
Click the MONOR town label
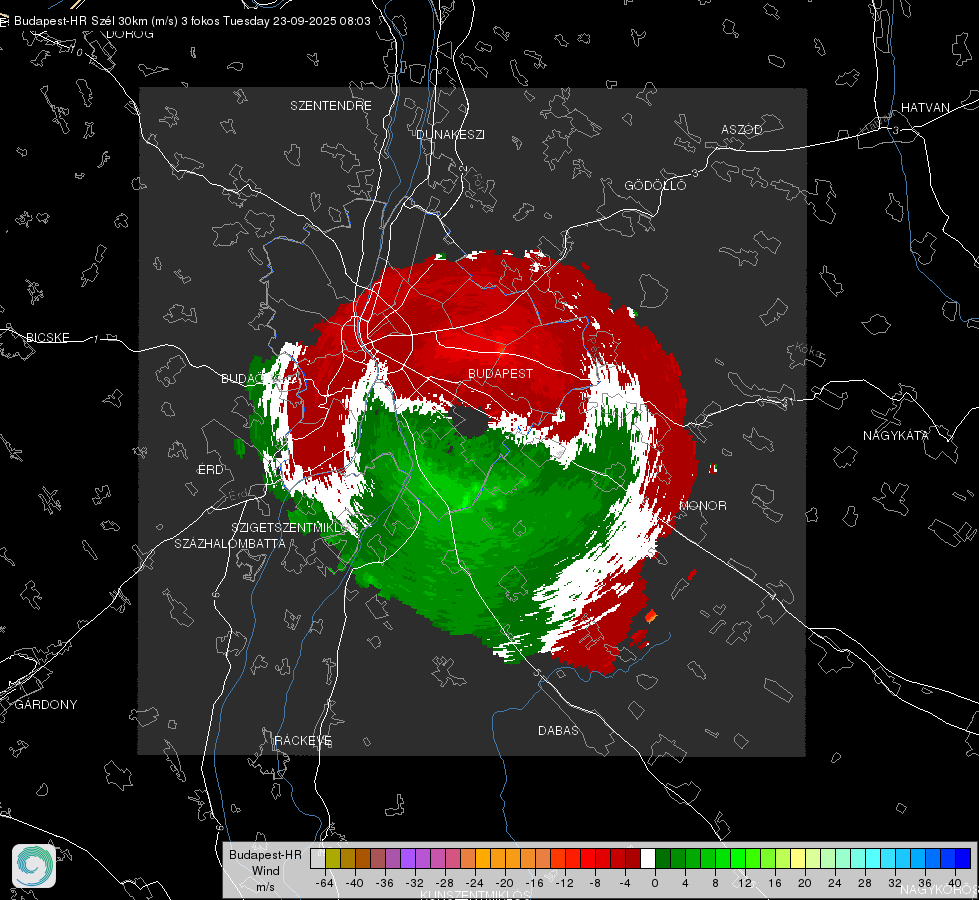pos(703,506)
